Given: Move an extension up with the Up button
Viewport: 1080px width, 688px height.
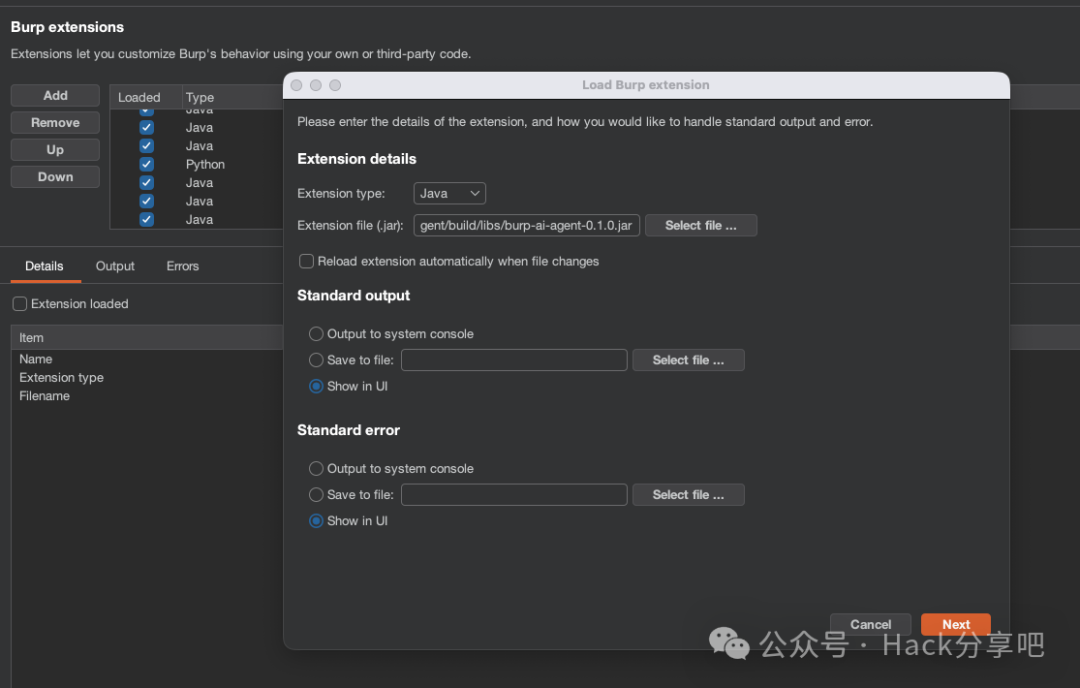Looking at the screenshot, I should [x=54, y=149].
